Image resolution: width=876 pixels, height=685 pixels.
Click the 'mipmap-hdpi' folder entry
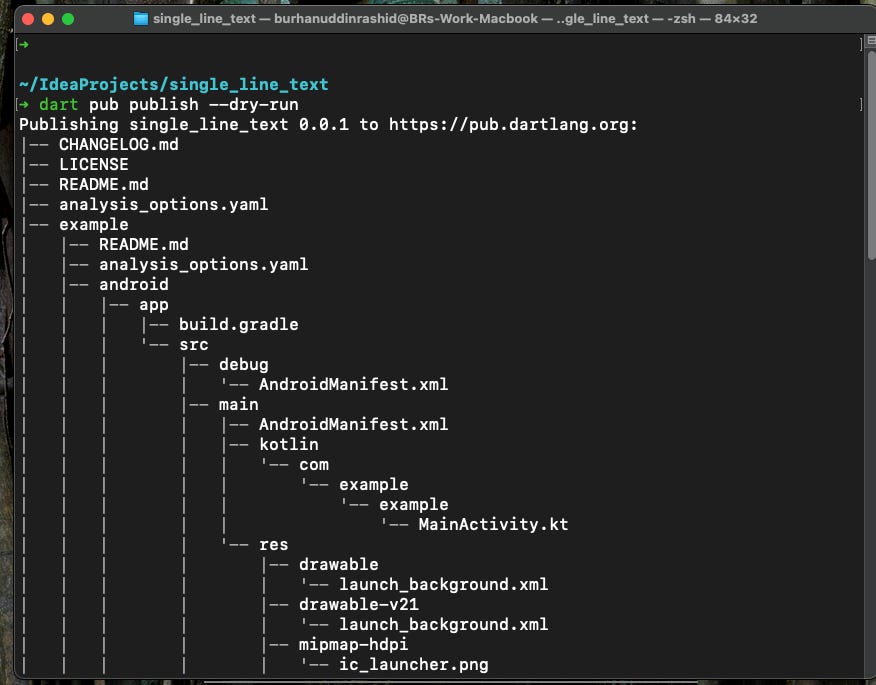pyautogui.click(x=353, y=645)
